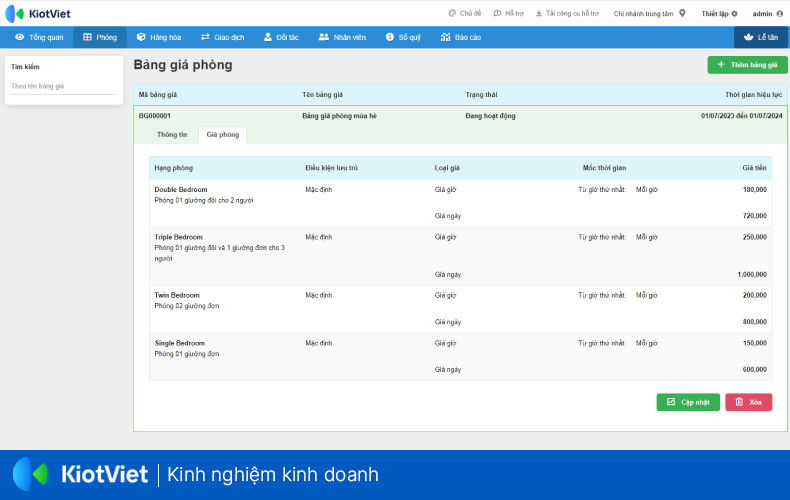Click the Cập nhật update button

[x=688, y=402]
